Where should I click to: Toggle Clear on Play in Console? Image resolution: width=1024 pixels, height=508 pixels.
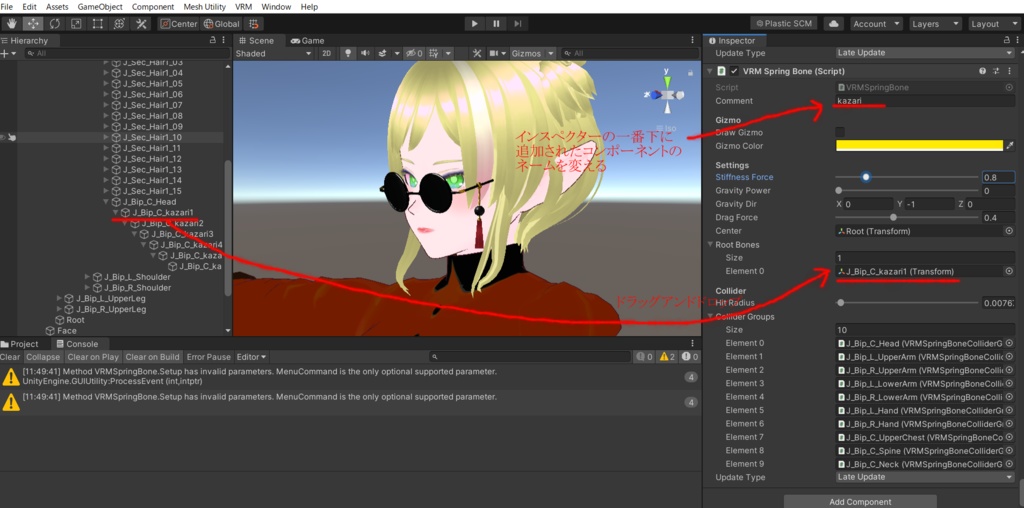click(x=93, y=357)
